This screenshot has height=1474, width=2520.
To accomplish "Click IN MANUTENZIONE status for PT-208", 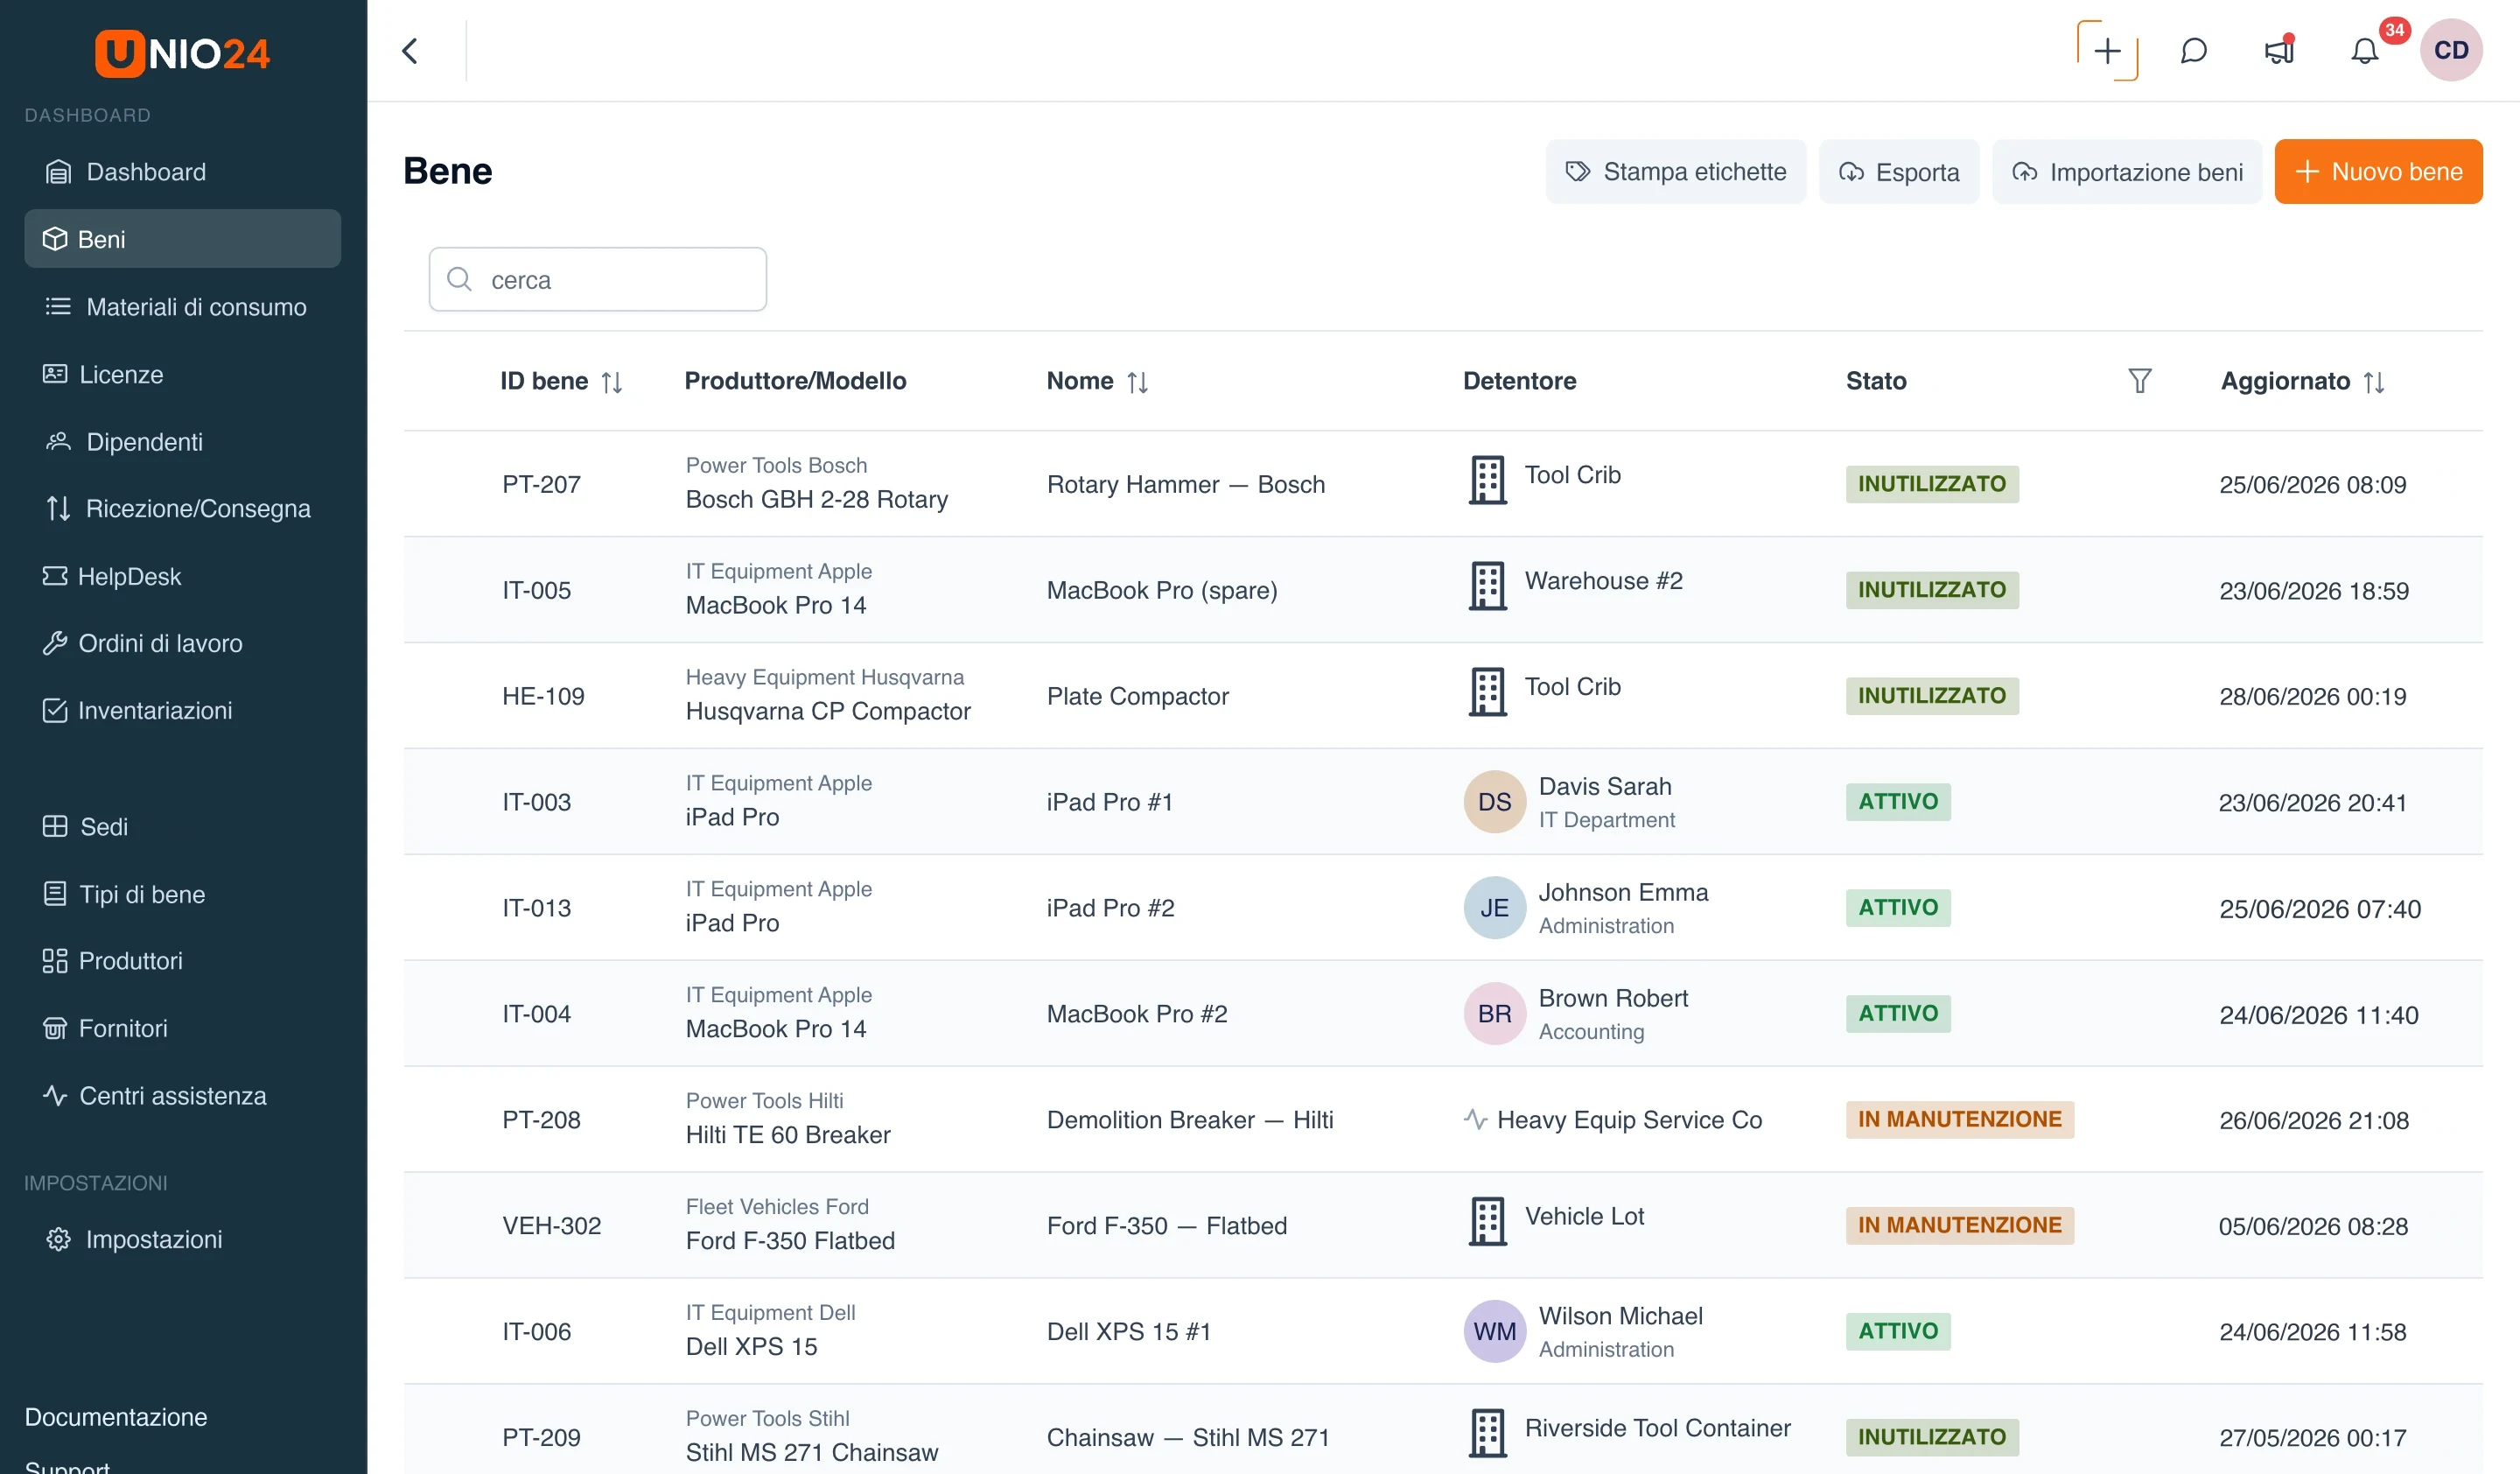I will coord(1959,1120).
